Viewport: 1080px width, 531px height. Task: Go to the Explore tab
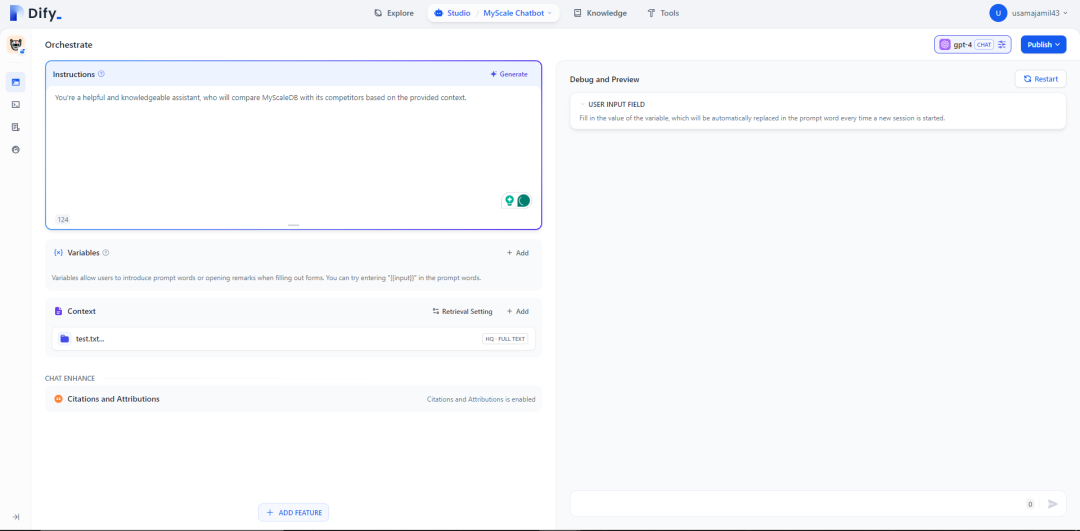tap(393, 13)
